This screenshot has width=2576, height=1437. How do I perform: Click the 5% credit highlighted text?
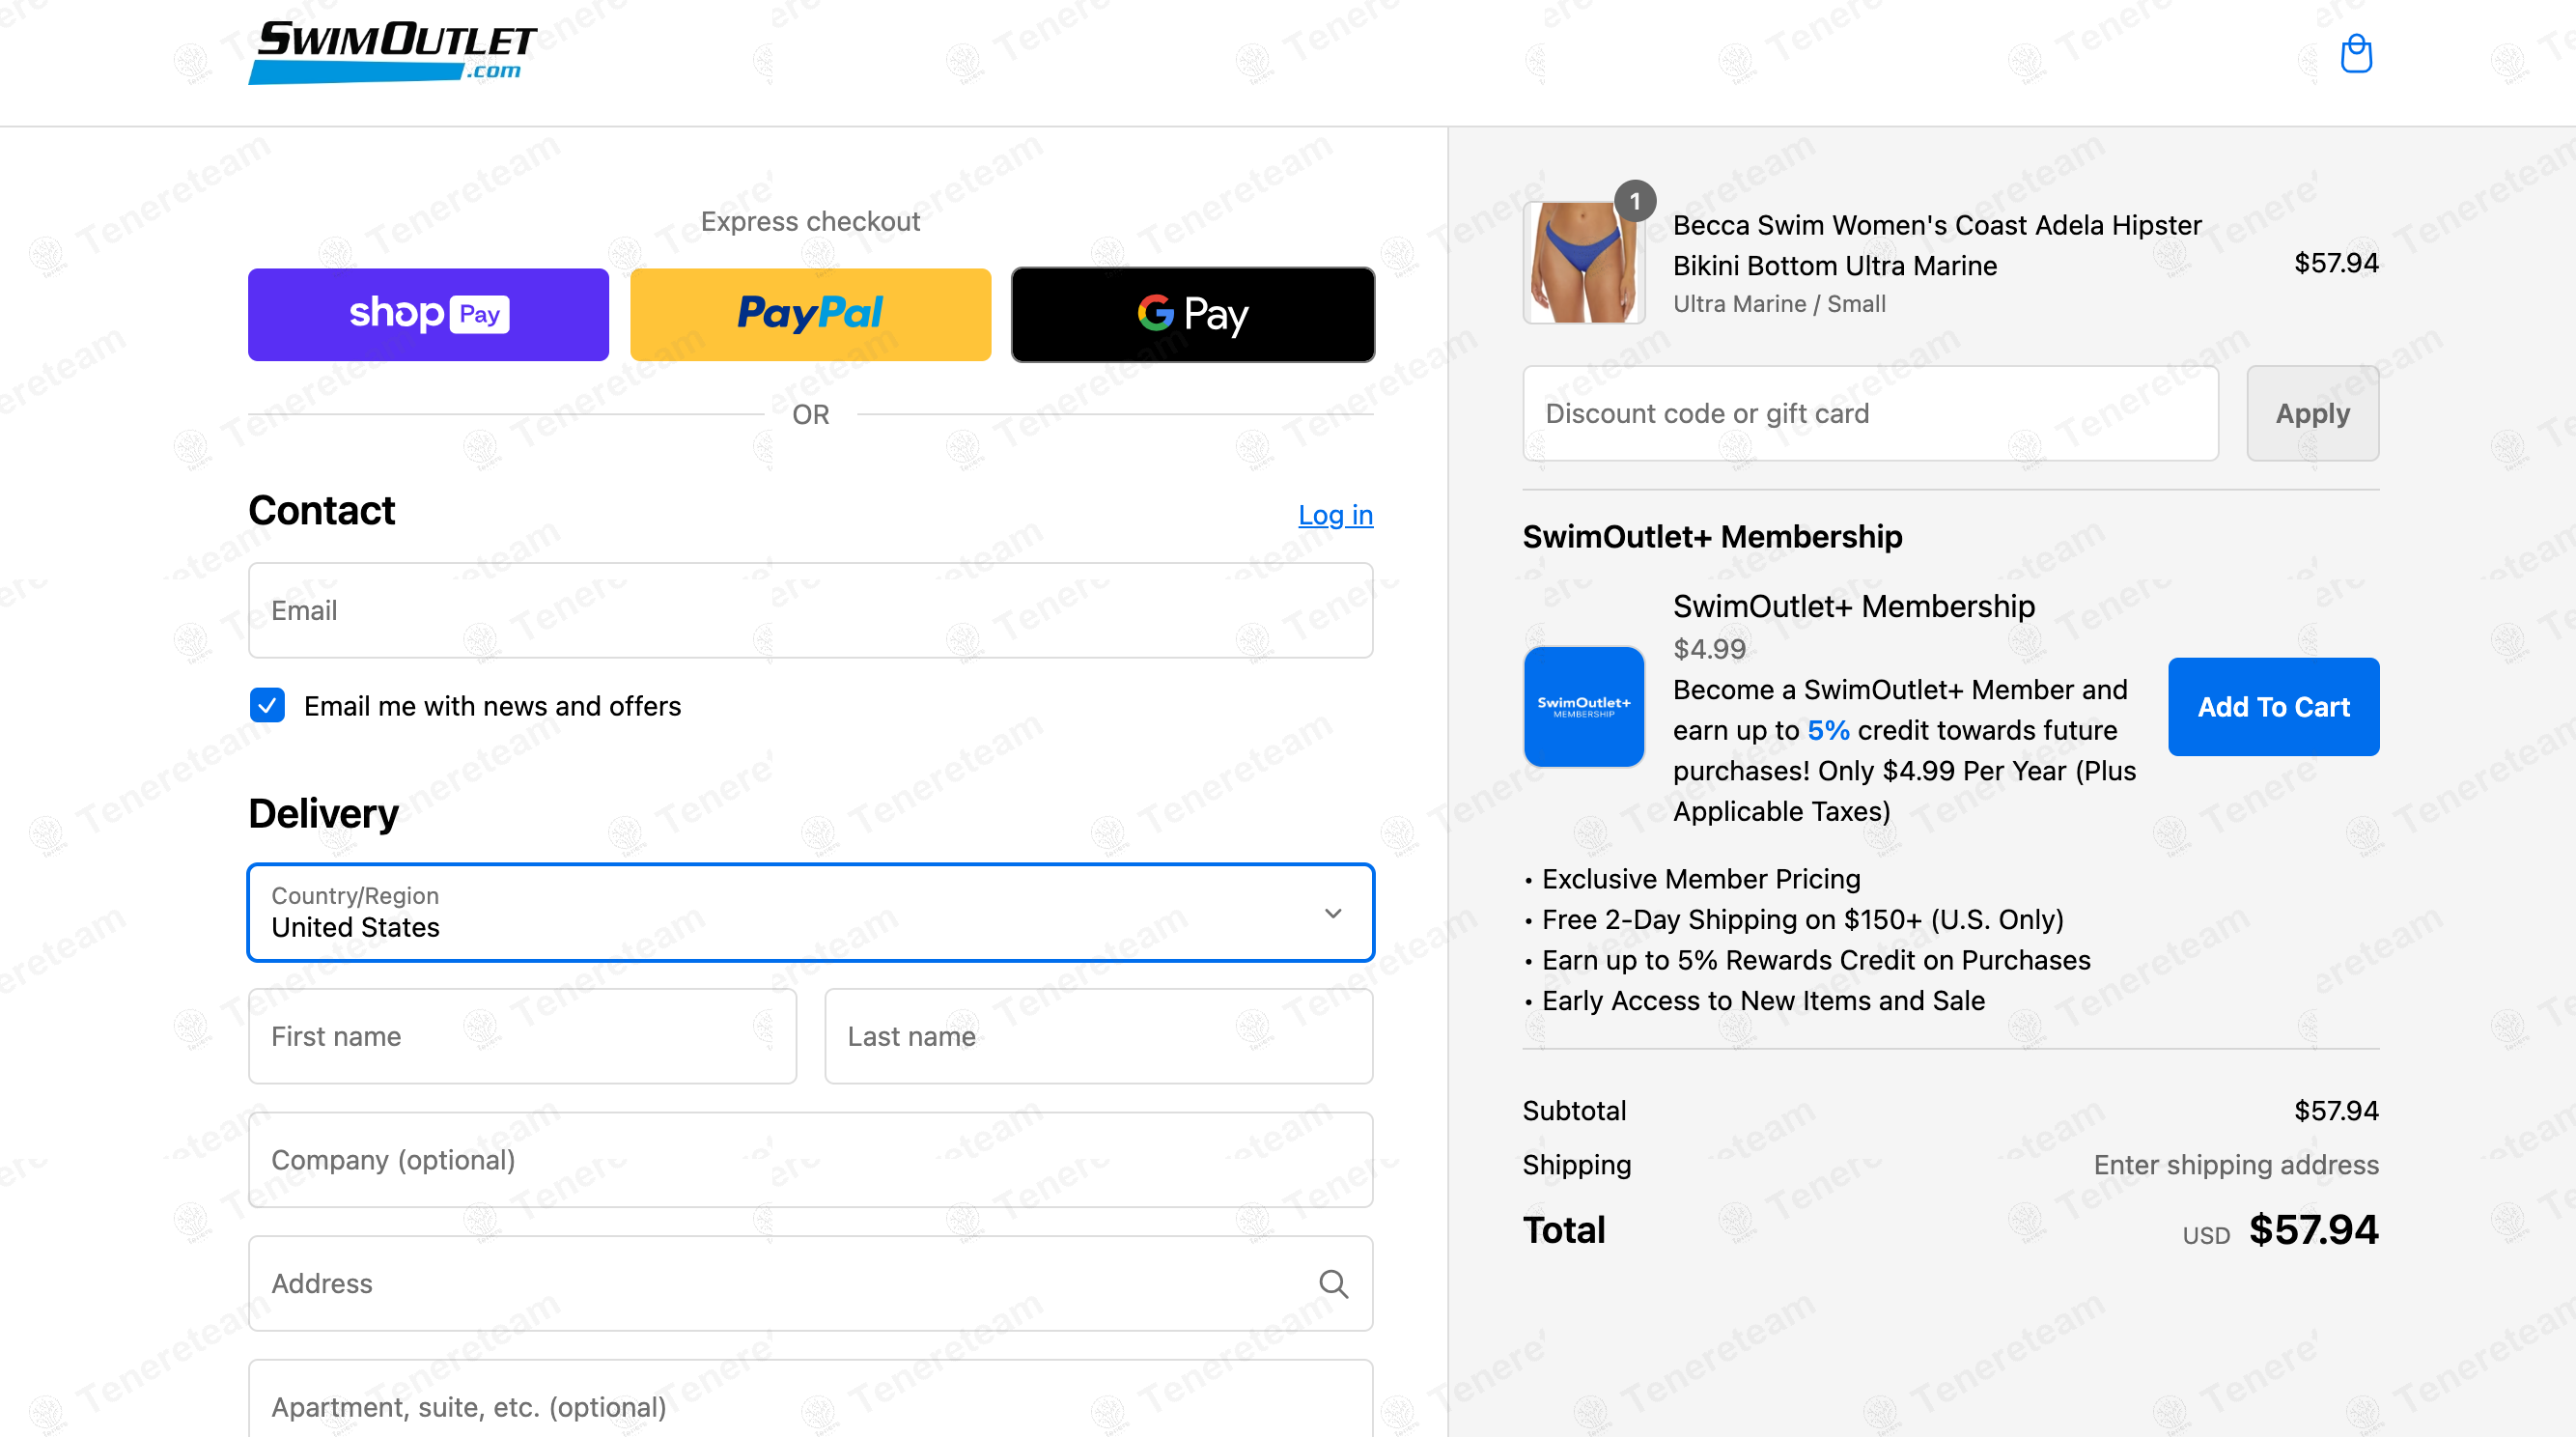(1828, 730)
